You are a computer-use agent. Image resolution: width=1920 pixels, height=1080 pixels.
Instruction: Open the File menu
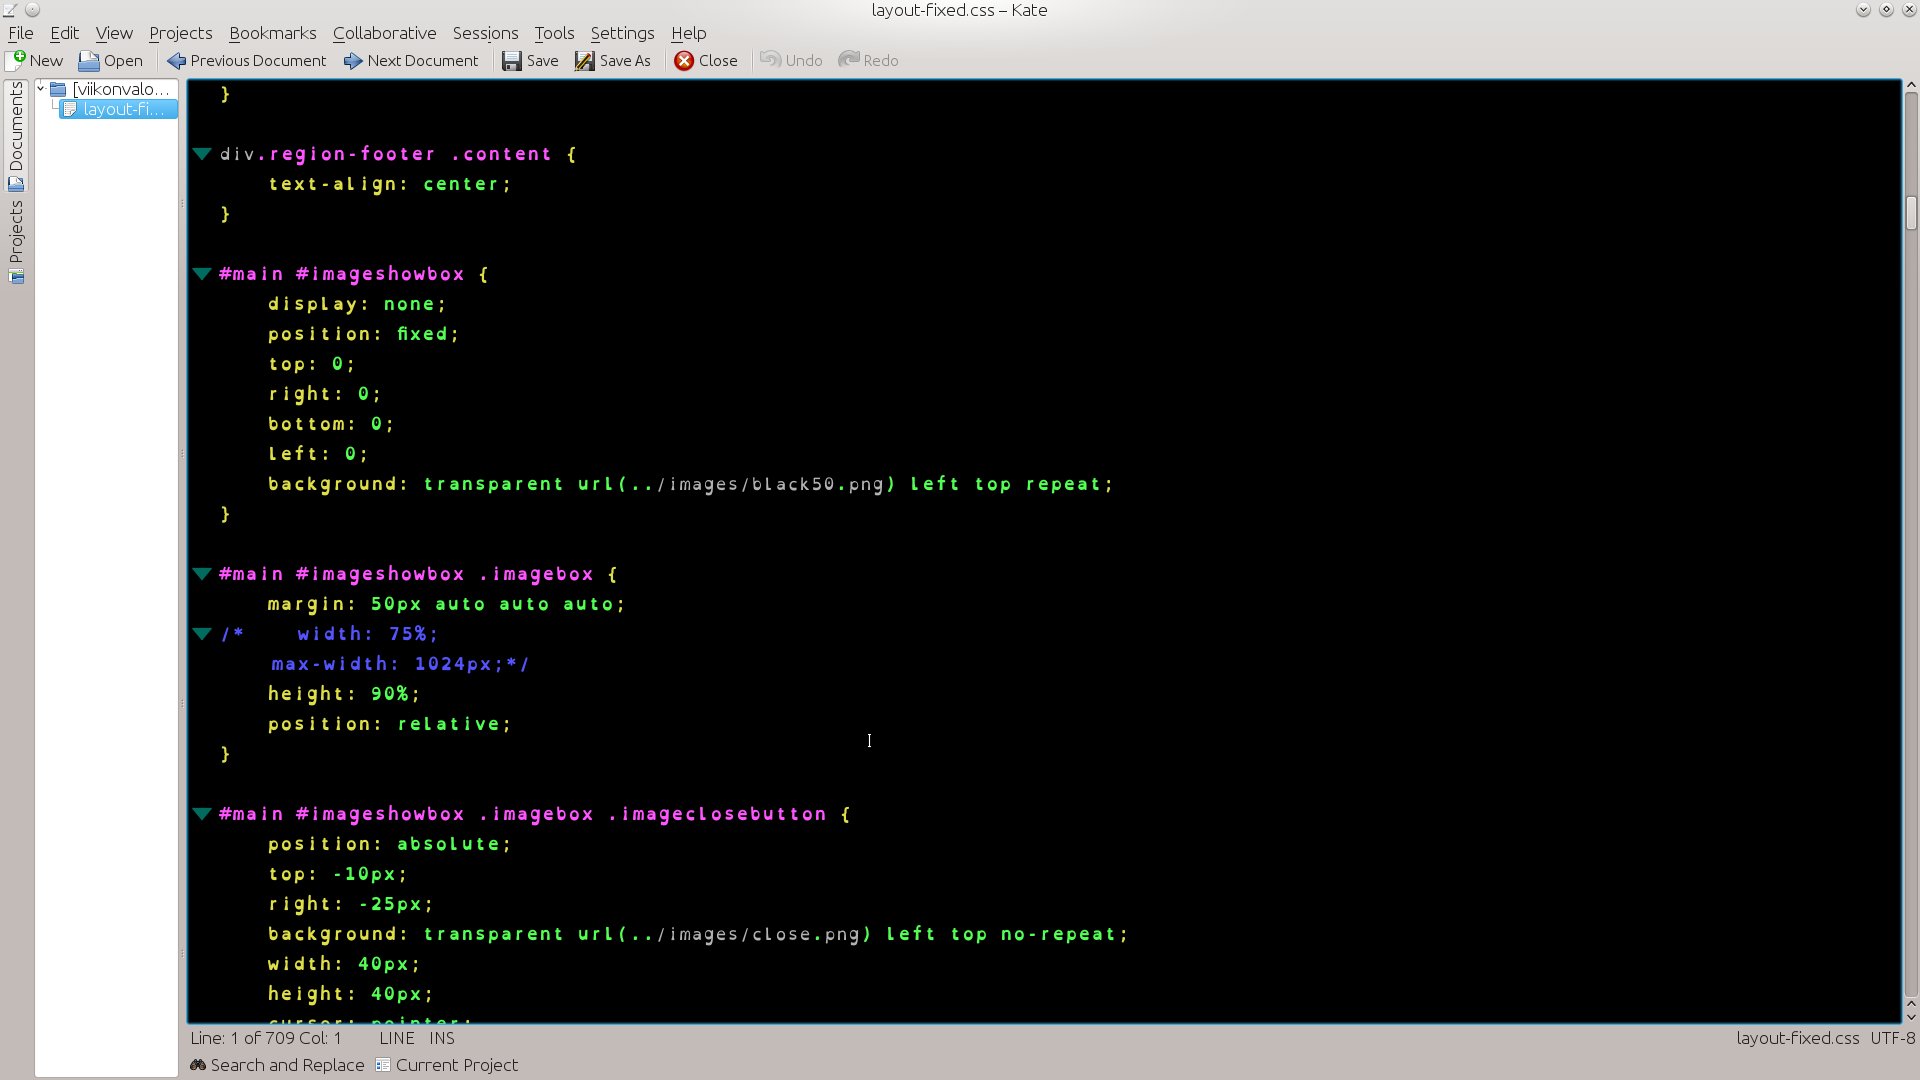pyautogui.click(x=21, y=33)
